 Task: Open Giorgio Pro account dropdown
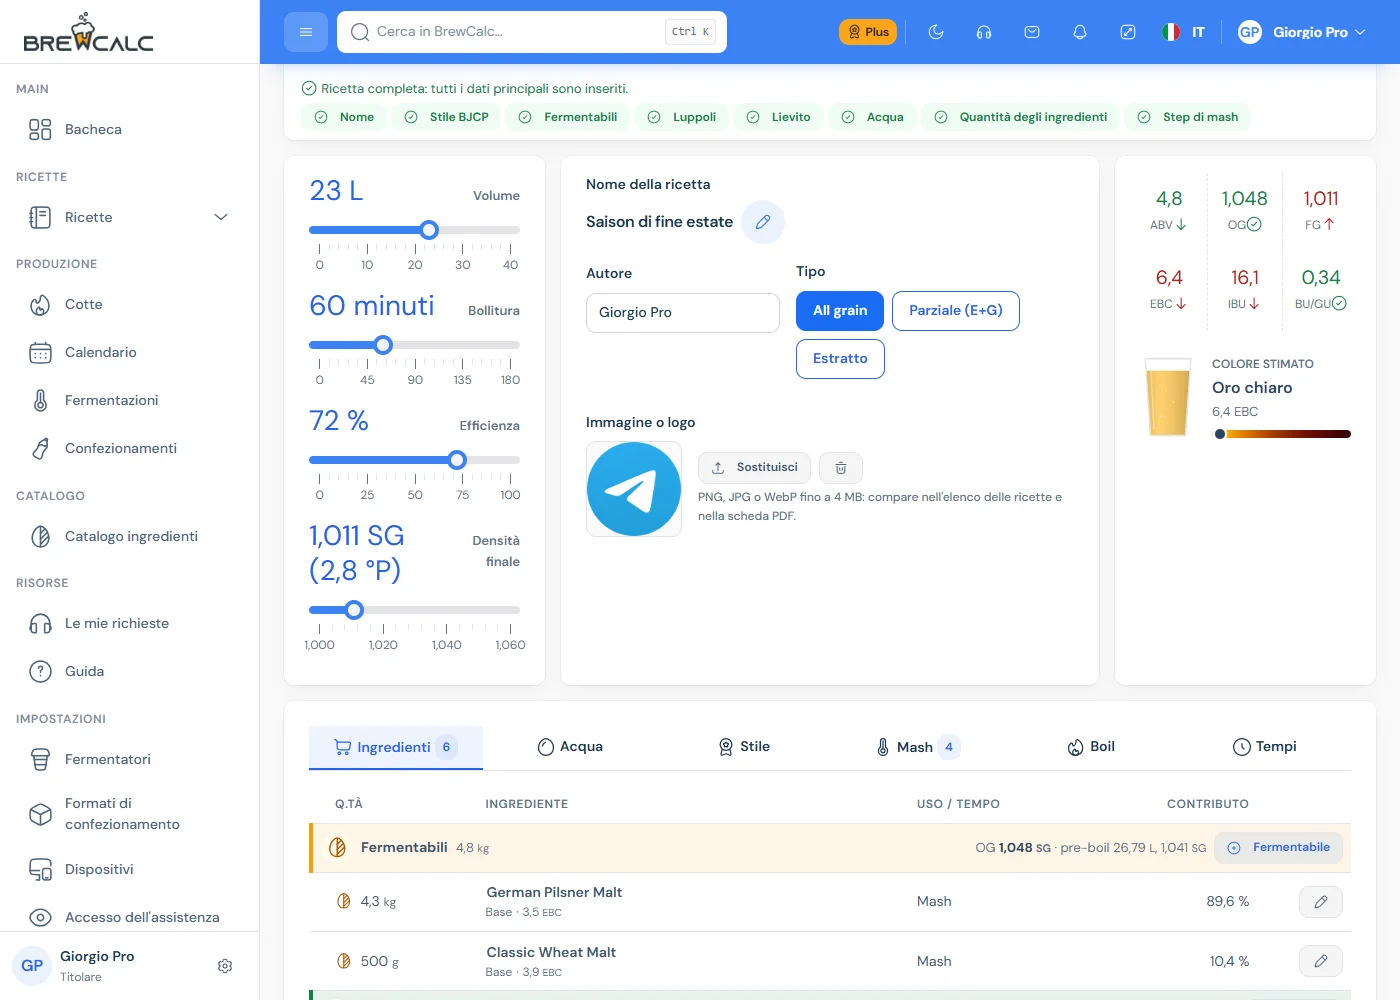tap(1302, 32)
